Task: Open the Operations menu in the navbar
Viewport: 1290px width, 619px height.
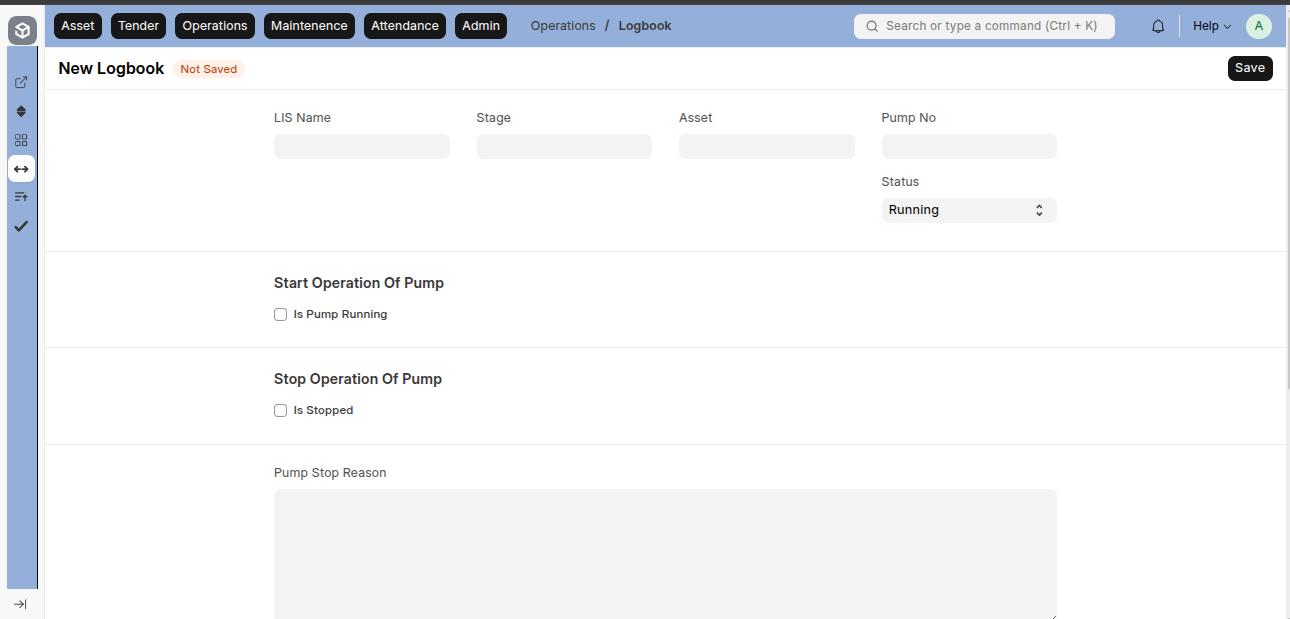Action: [x=214, y=25]
